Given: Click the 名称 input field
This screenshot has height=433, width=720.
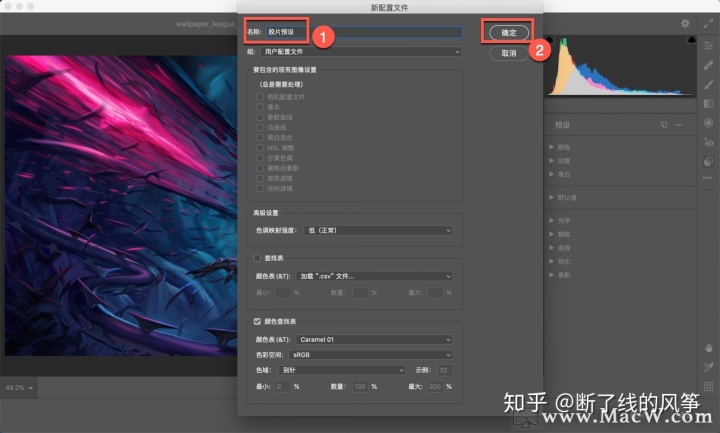Looking at the screenshot, I should (364, 32).
